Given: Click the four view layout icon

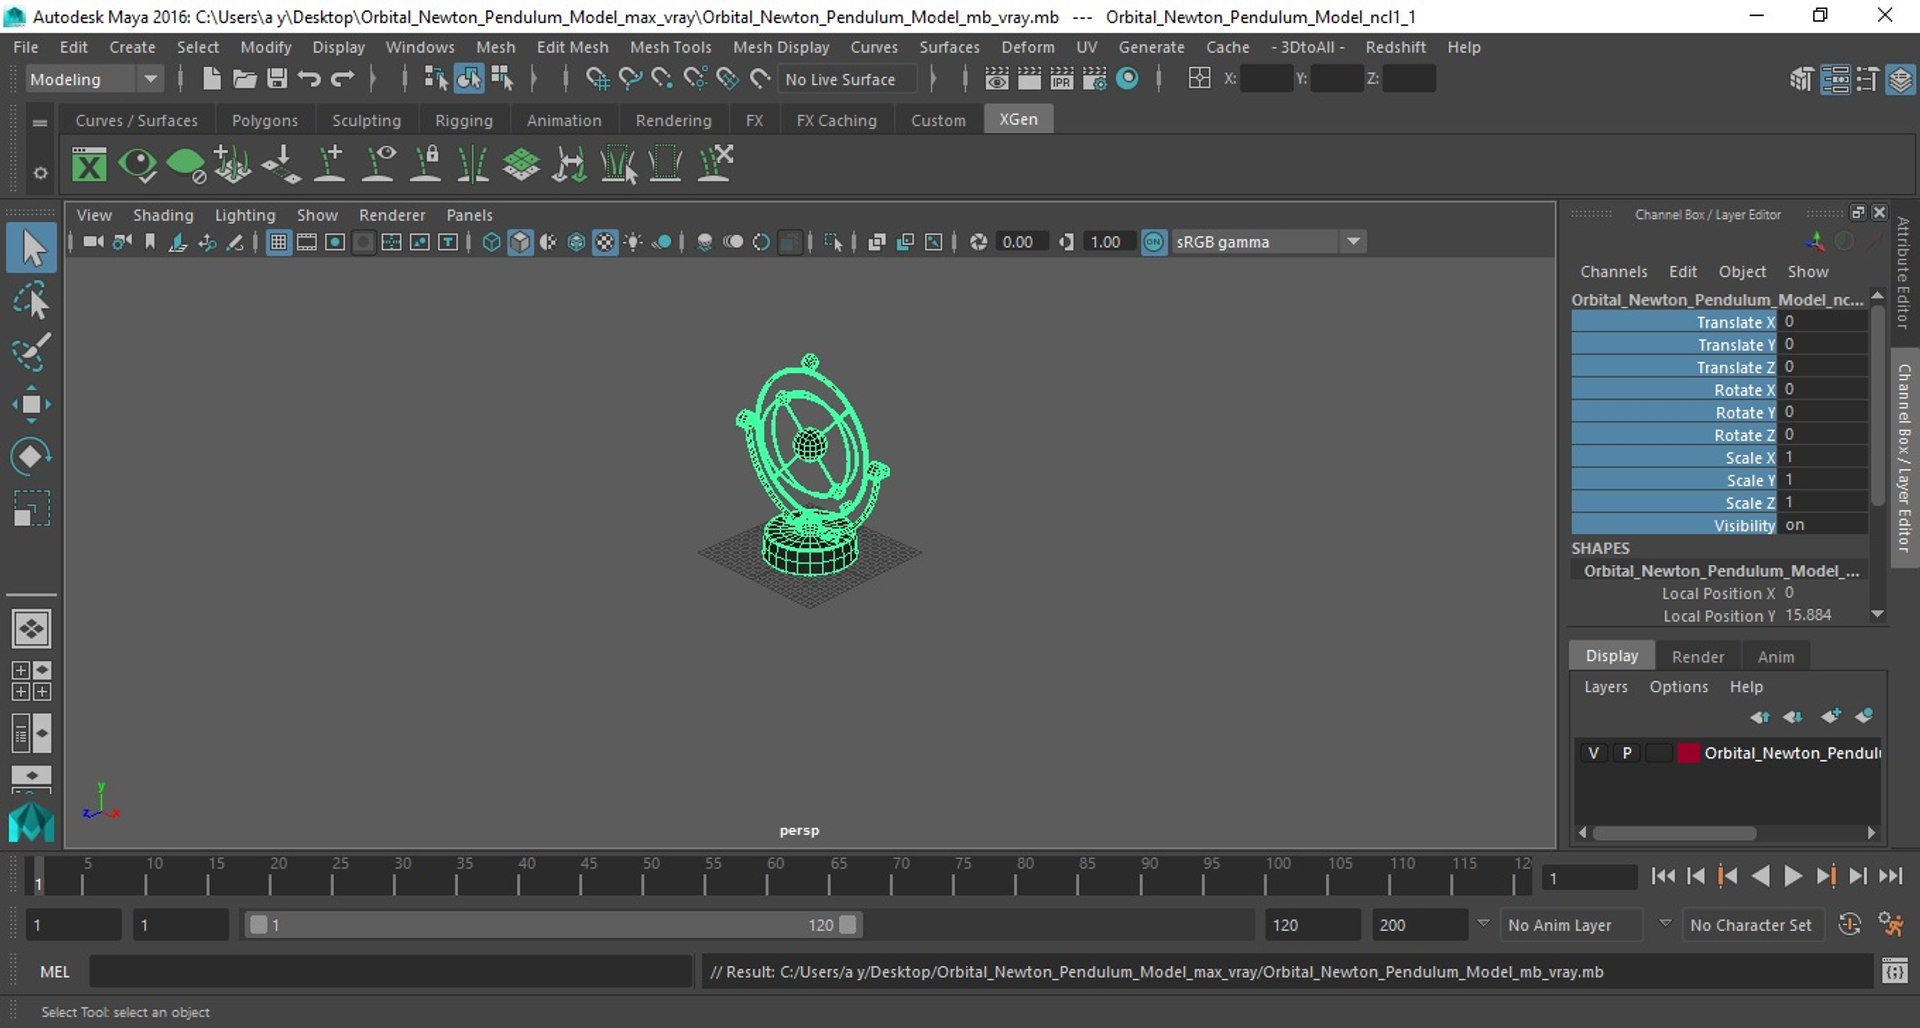Looking at the screenshot, I should tap(31, 681).
